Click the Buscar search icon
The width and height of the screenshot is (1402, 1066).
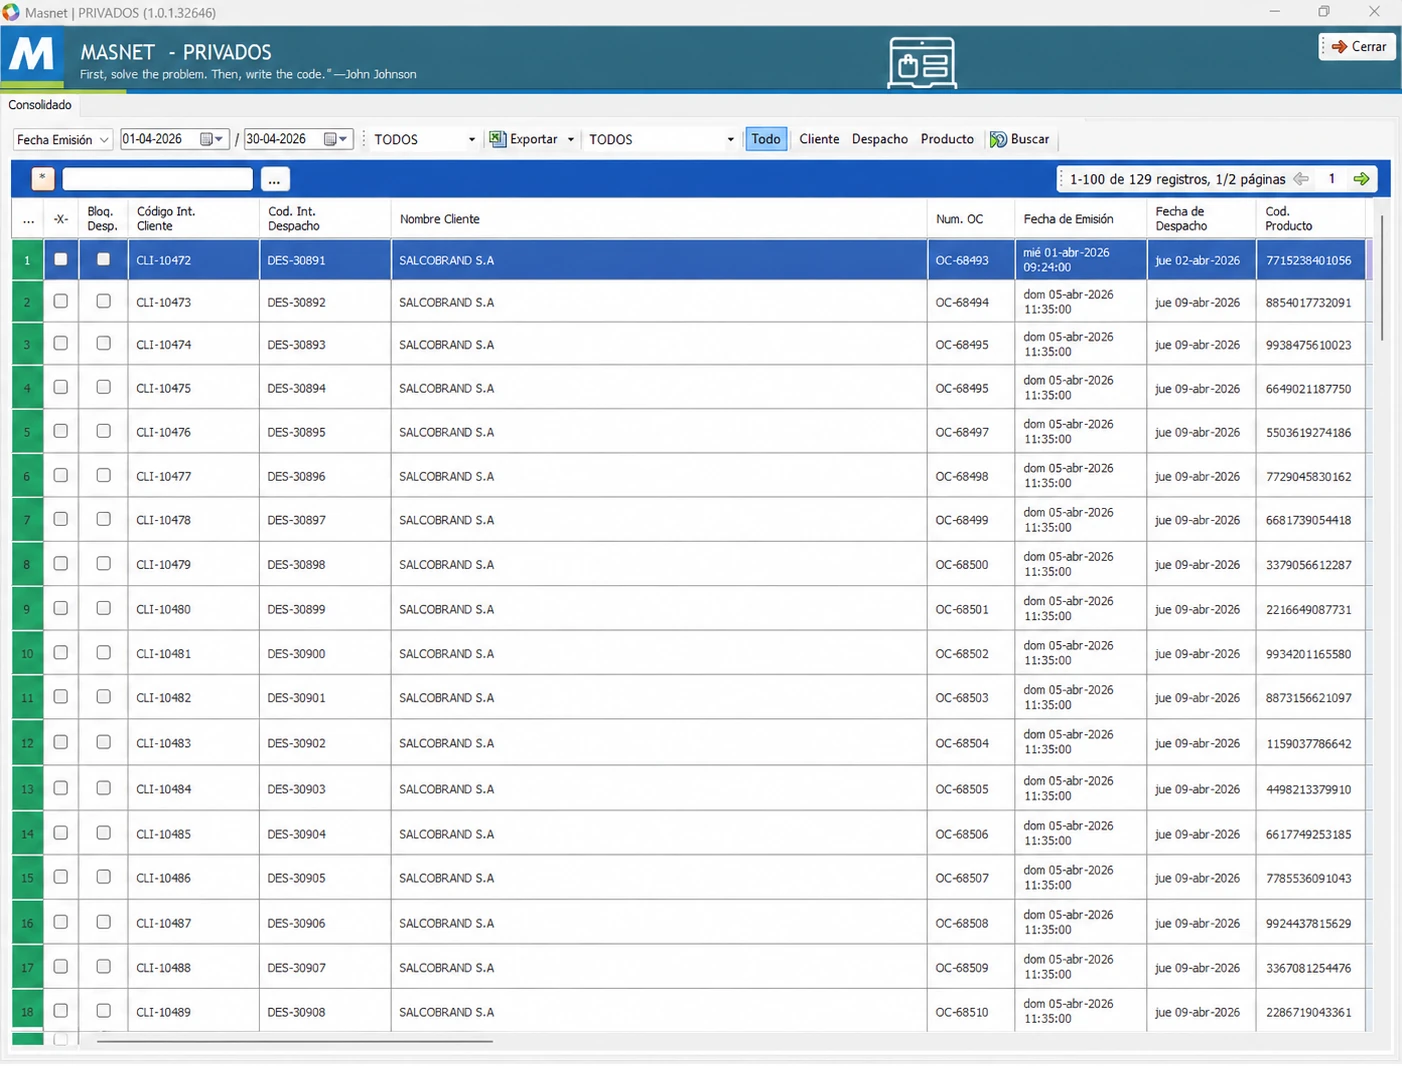[998, 140]
